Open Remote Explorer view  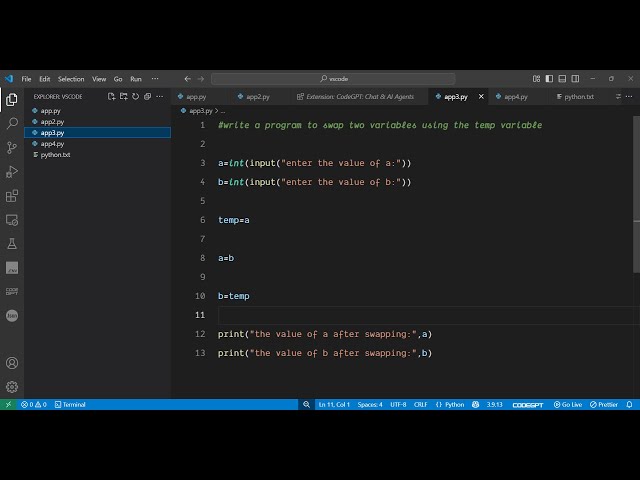(x=12, y=220)
